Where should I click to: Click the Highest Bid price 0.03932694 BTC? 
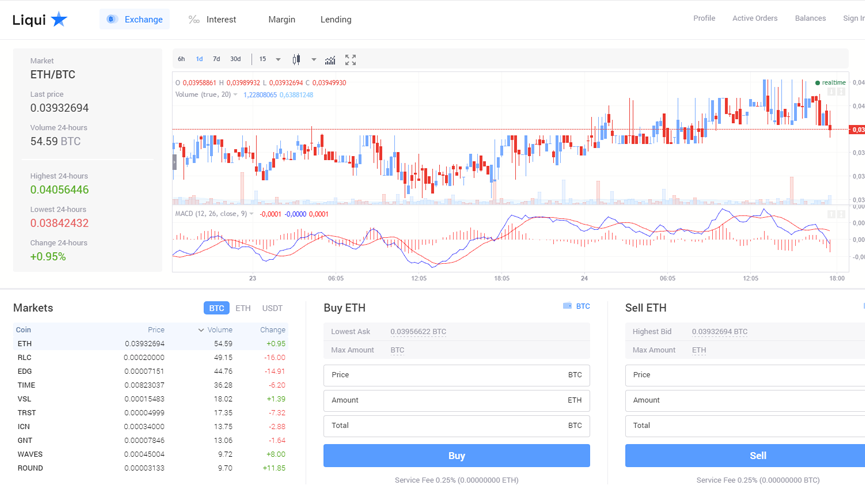[x=719, y=331]
